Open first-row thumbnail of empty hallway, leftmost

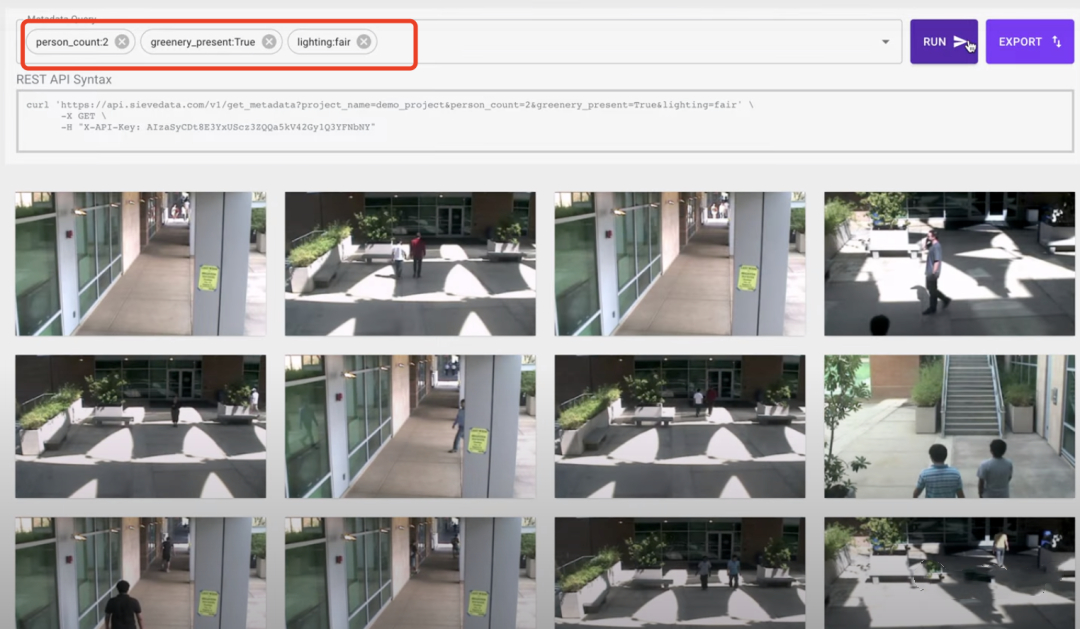click(x=141, y=264)
